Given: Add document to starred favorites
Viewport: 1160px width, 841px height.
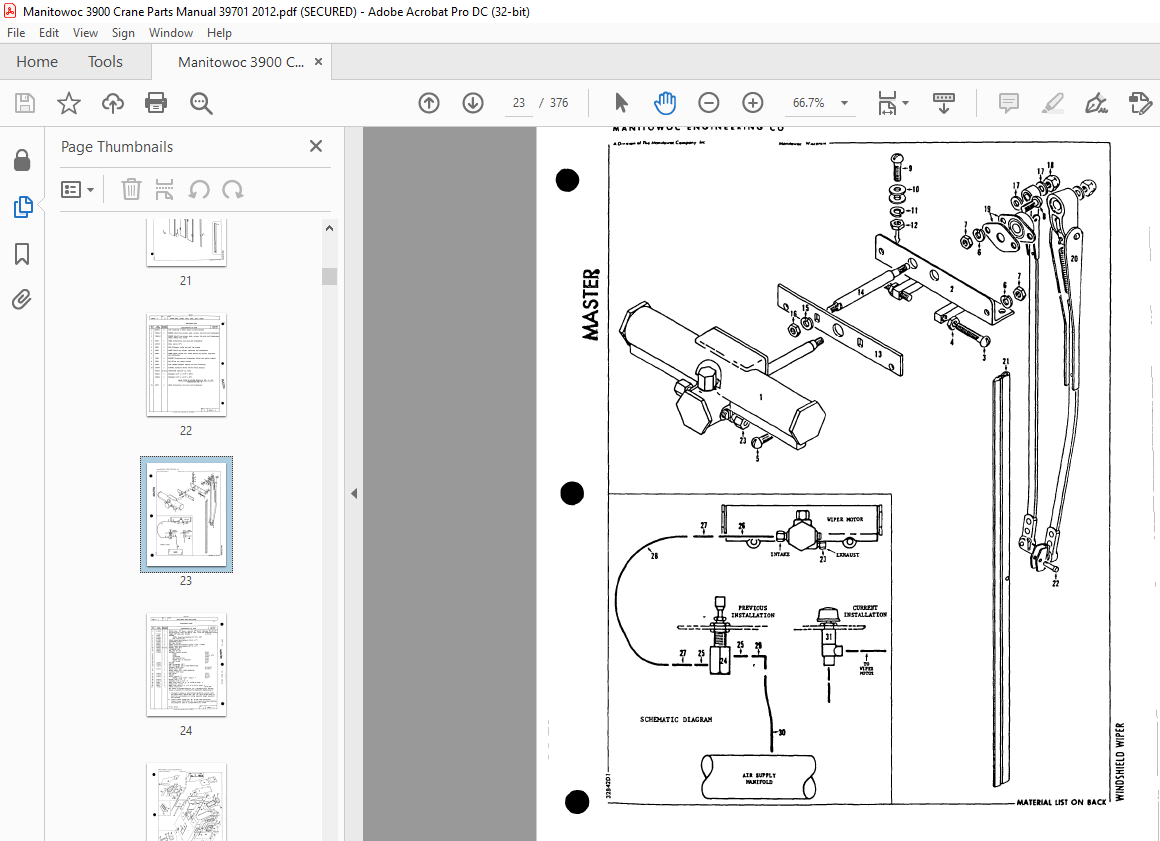Looking at the screenshot, I should click(69, 103).
